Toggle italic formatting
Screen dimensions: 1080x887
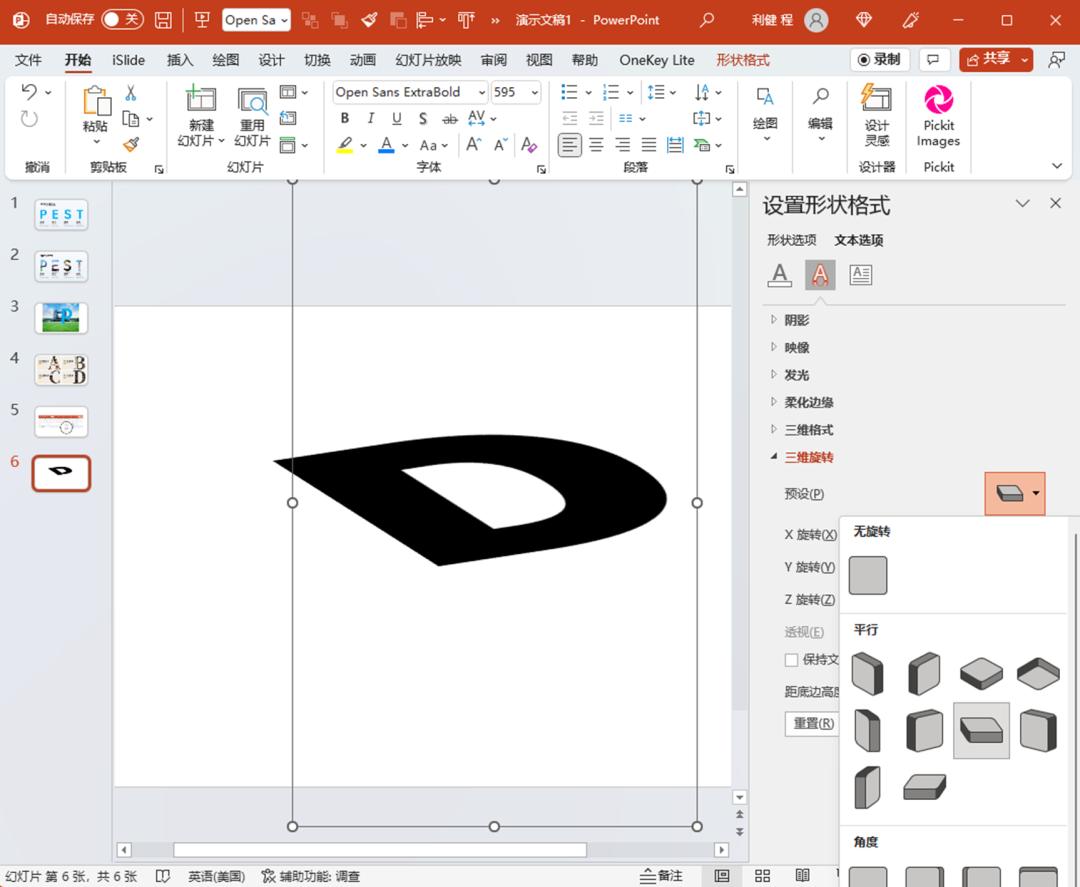[370, 118]
